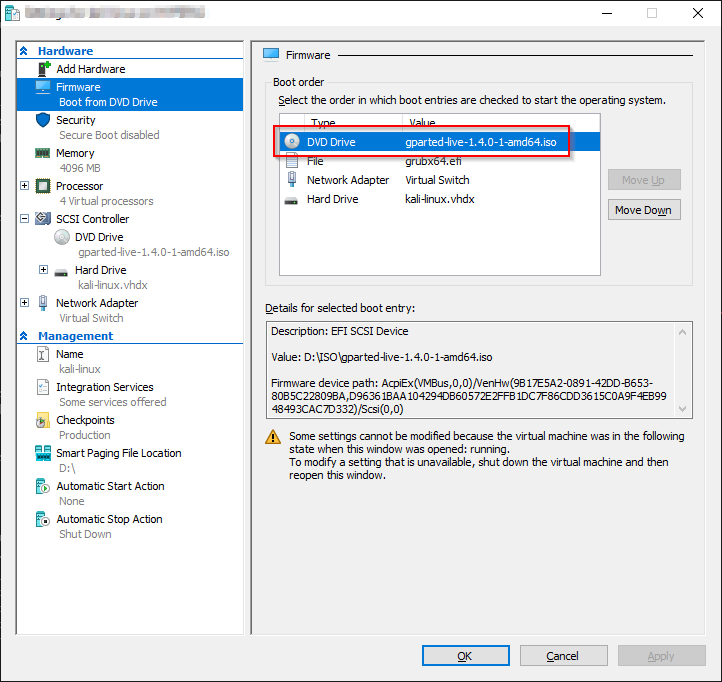Click the Checkpoints icon
Screen dimensions: 722x682
pyautogui.click(x=43, y=420)
